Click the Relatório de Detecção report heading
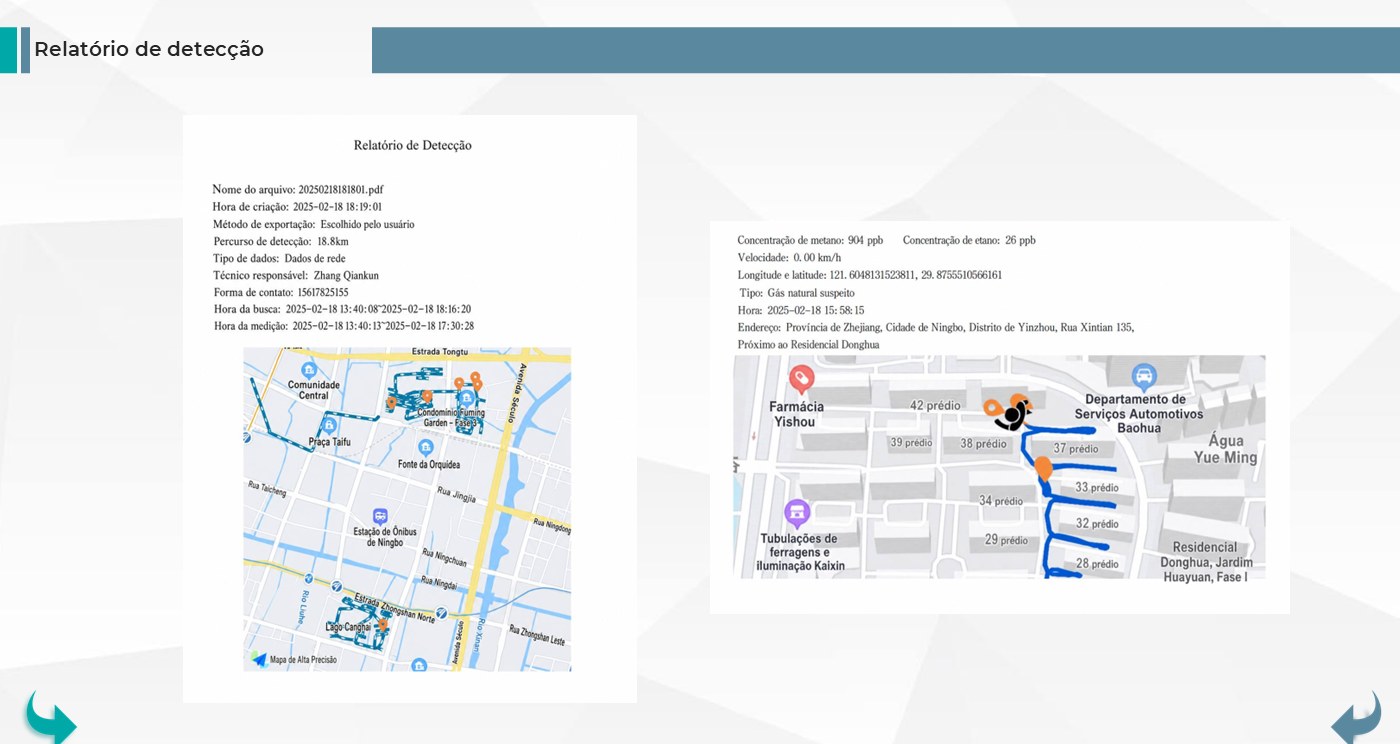Viewport: 1400px width, 744px height. (x=412, y=145)
